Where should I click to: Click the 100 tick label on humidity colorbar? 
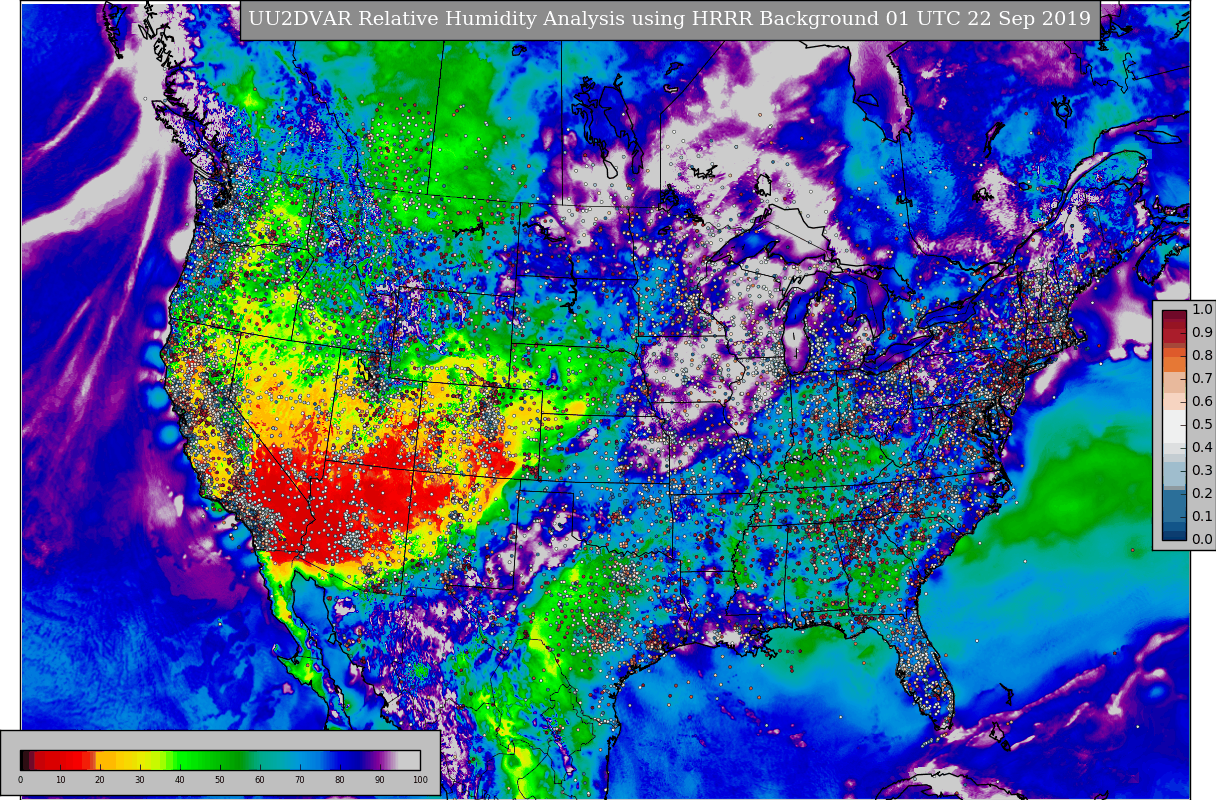click(420, 780)
